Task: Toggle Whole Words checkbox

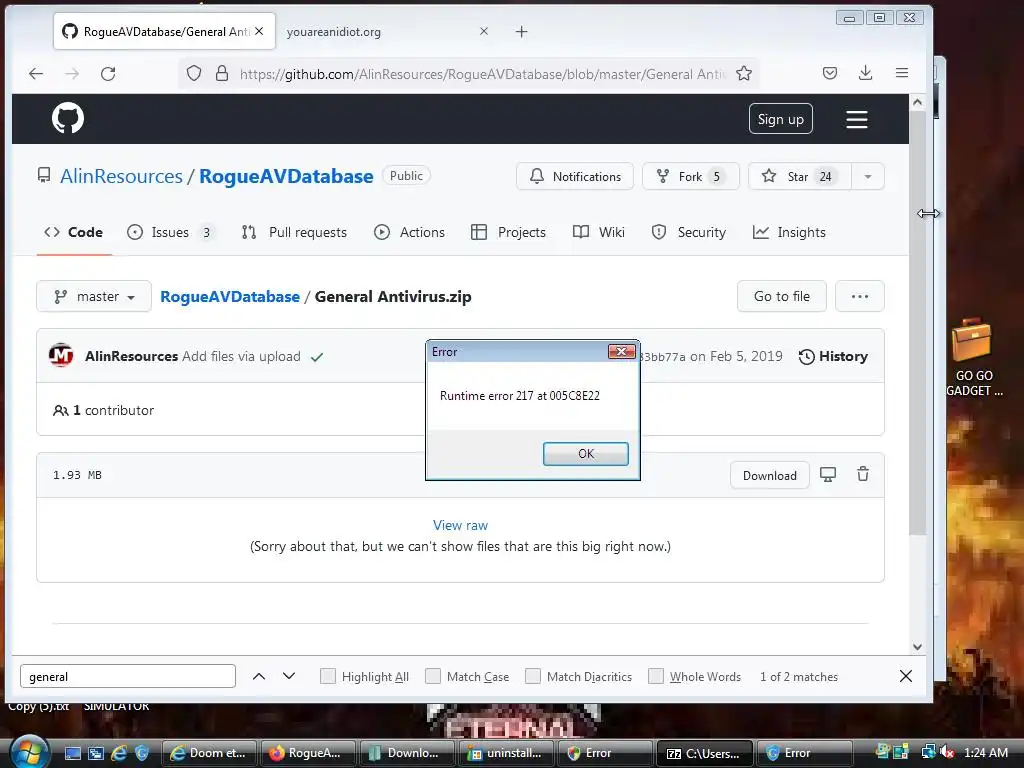Action: coord(656,676)
